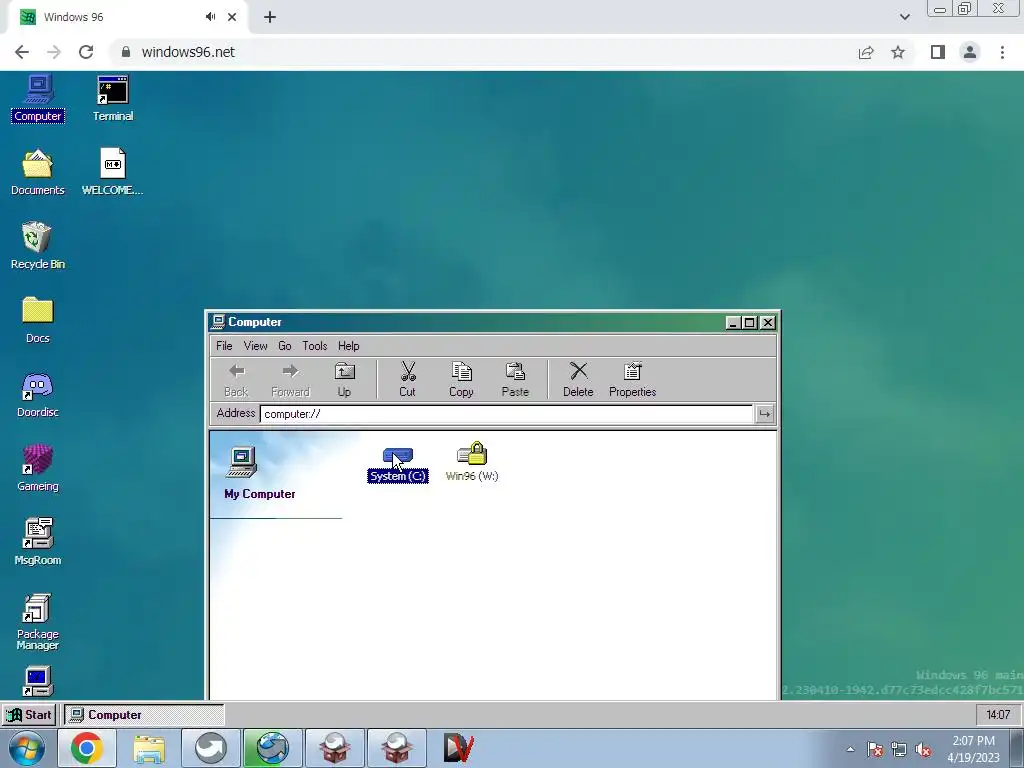Screen dimensions: 1024x768
Task: Select the Win96 (W:) locked drive
Action: (x=472, y=462)
